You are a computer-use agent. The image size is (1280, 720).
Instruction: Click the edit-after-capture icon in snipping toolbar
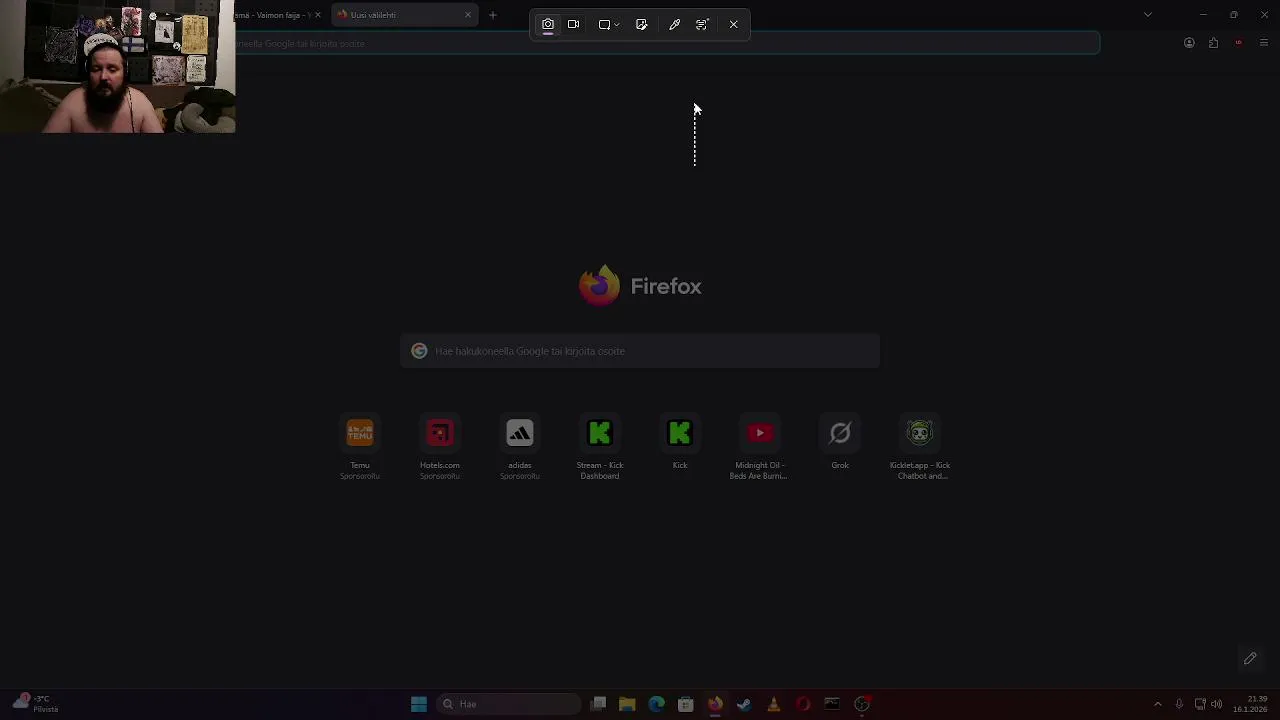tap(642, 24)
